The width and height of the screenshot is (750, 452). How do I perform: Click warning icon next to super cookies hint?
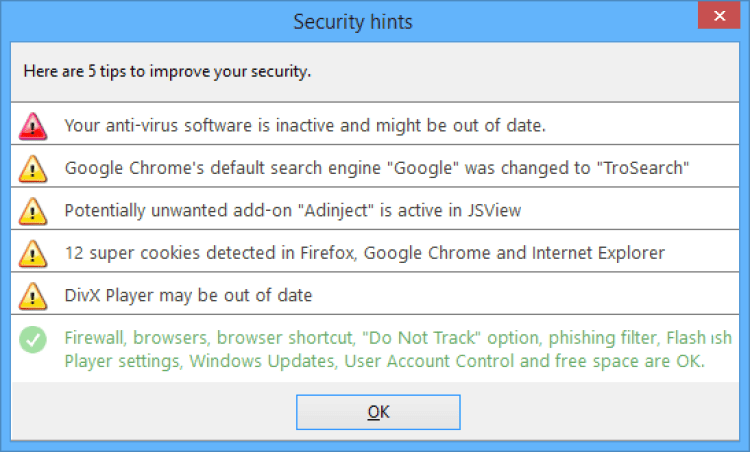(33, 253)
